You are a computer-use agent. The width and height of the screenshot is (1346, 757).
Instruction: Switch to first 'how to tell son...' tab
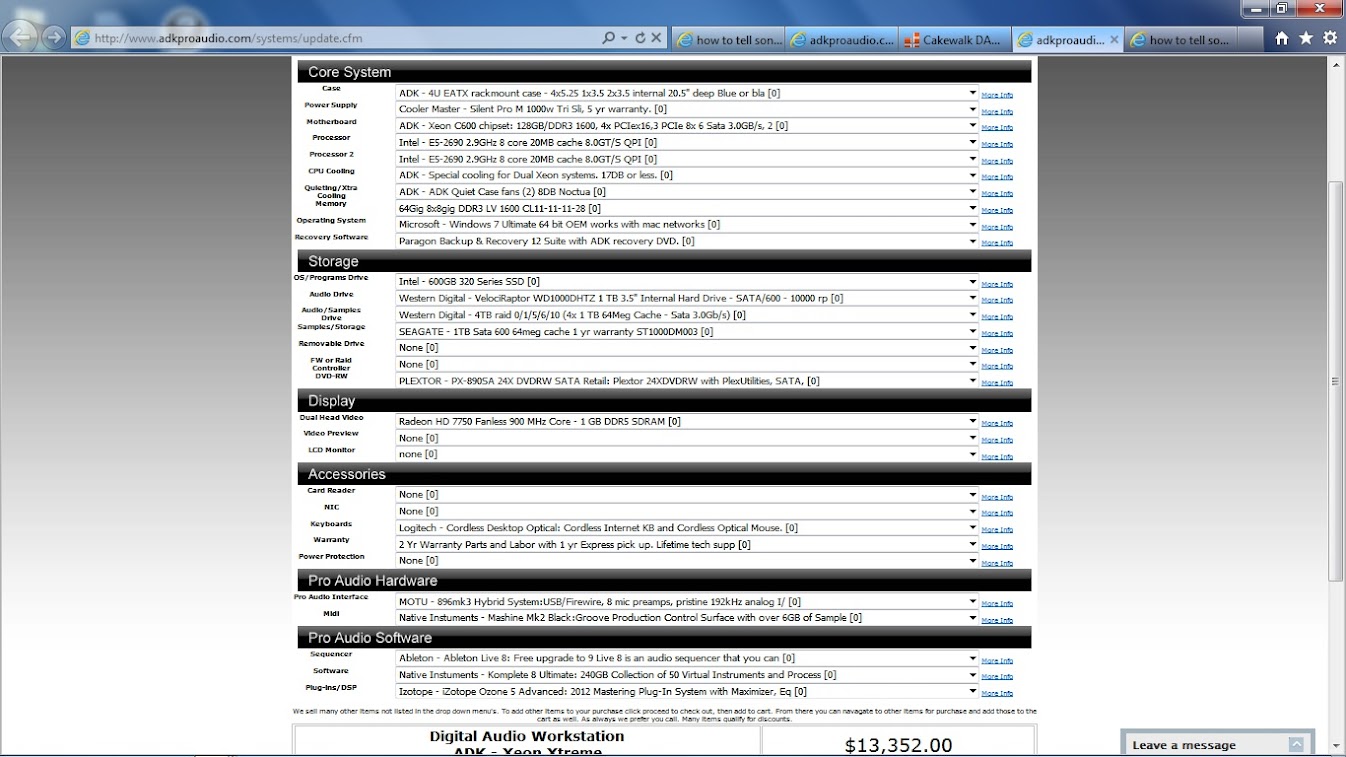pos(728,40)
